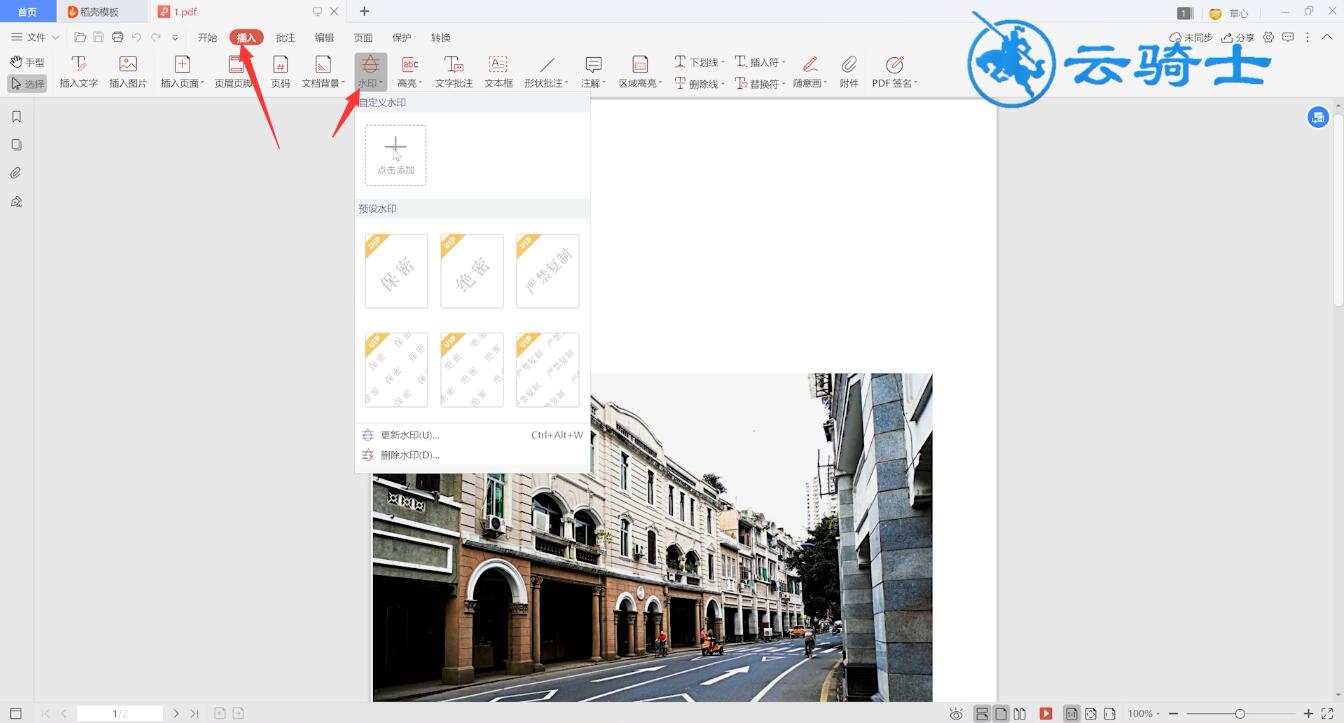Choose the tiled 严禁复制 preset watermark
Viewport: 1344px width, 723px height.
pos(548,370)
